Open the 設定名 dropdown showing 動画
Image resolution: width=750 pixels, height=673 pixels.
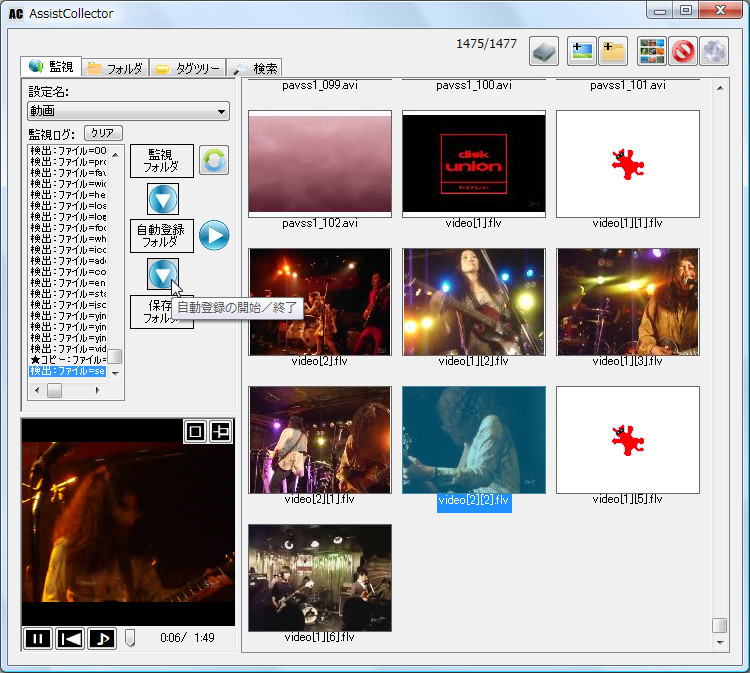click(x=128, y=111)
